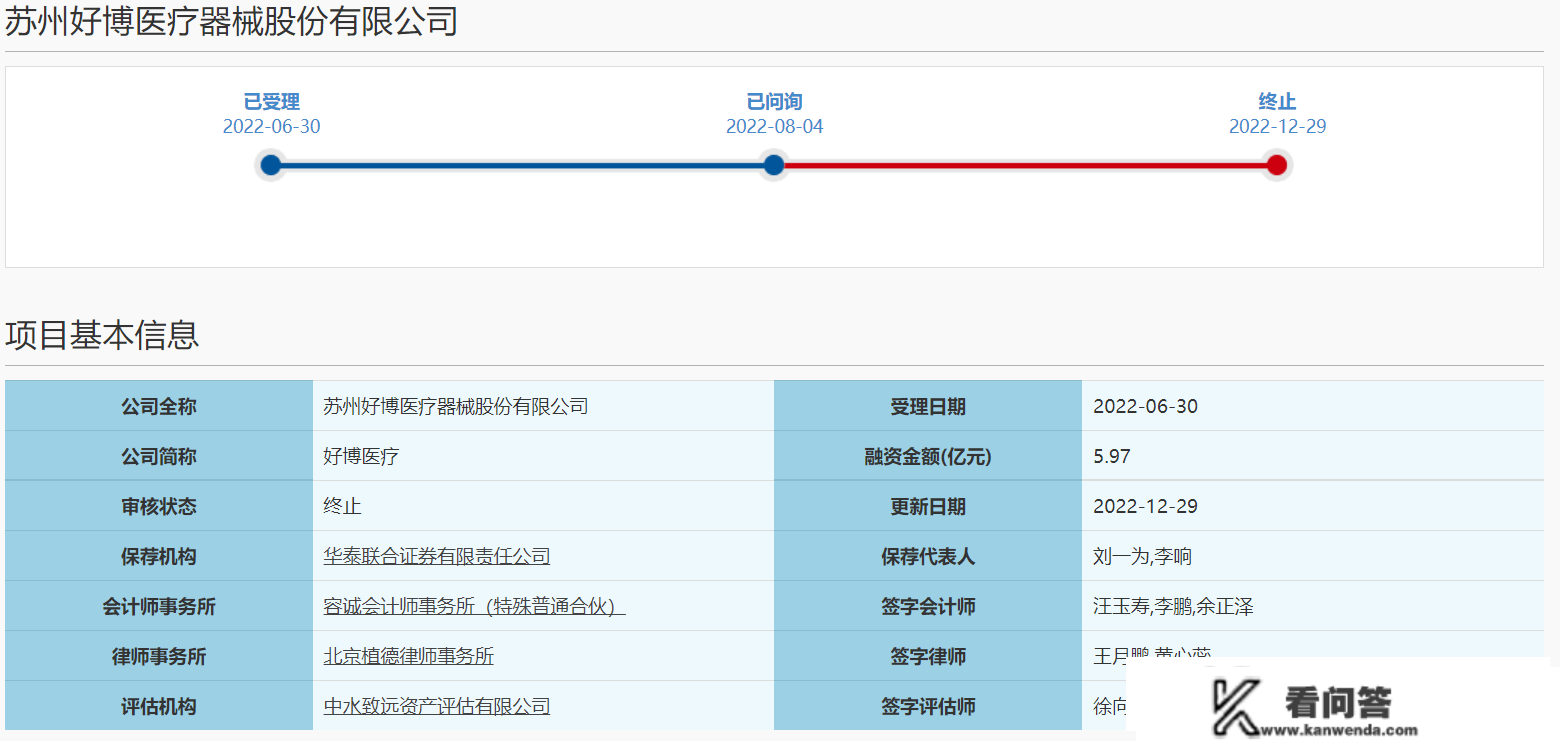Open the 容诚会计师事务所（特殊普通合伙） link
The width and height of the screenshot is (1560, 741).
coord(474,606)
